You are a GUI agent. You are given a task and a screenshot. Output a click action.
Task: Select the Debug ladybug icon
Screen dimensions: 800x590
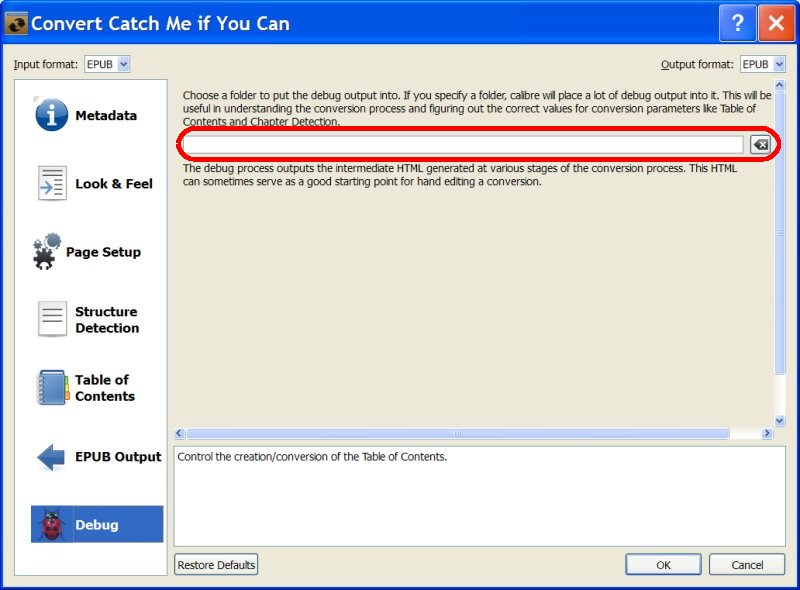pyautogui.click(x=53, y=524)
